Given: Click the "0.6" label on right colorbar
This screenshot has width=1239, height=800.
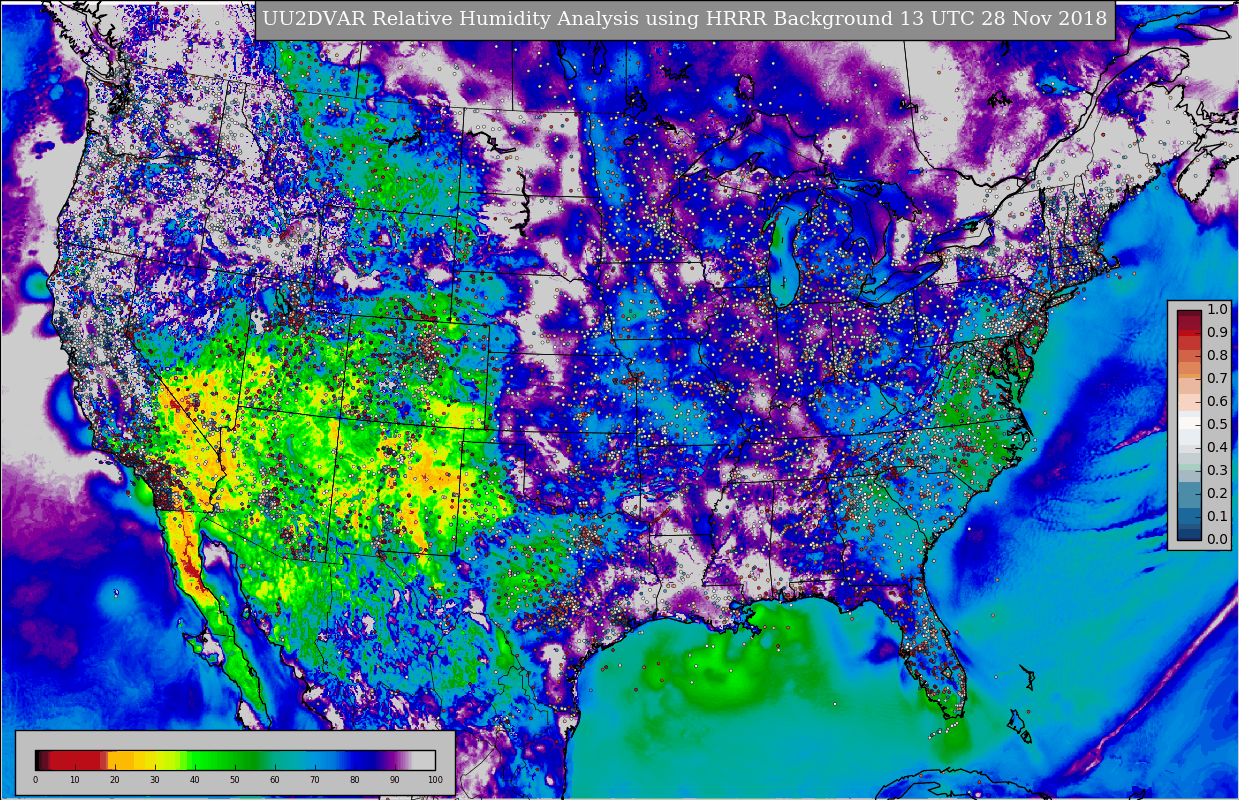Looking at the screenshot, I should coord(1217,401).
